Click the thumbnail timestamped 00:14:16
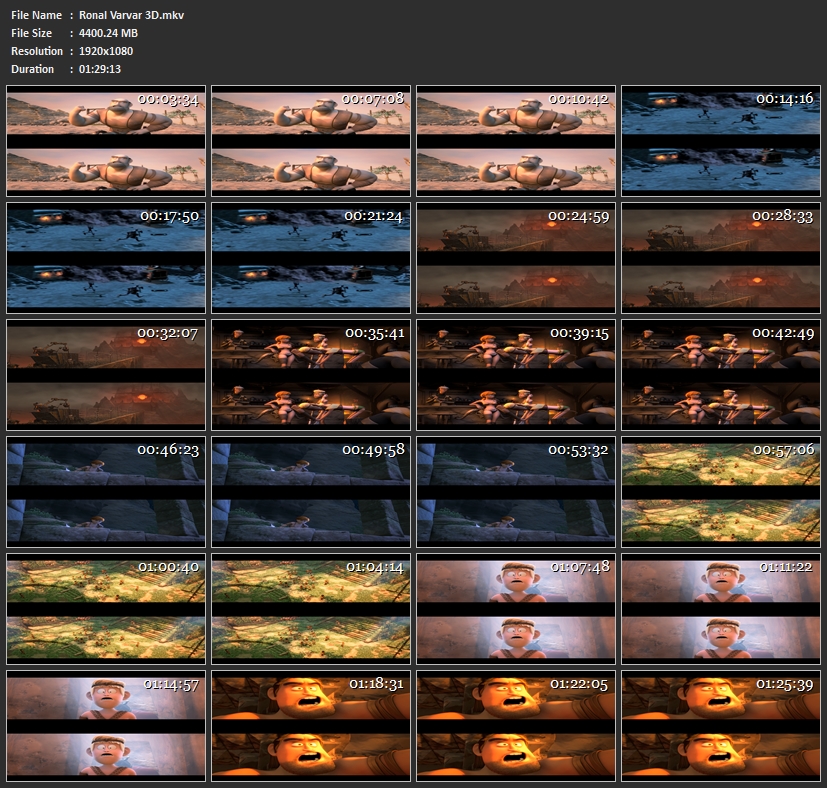This screenshot has height=788, width=827. pyautogui.click(x=721, y=141)
